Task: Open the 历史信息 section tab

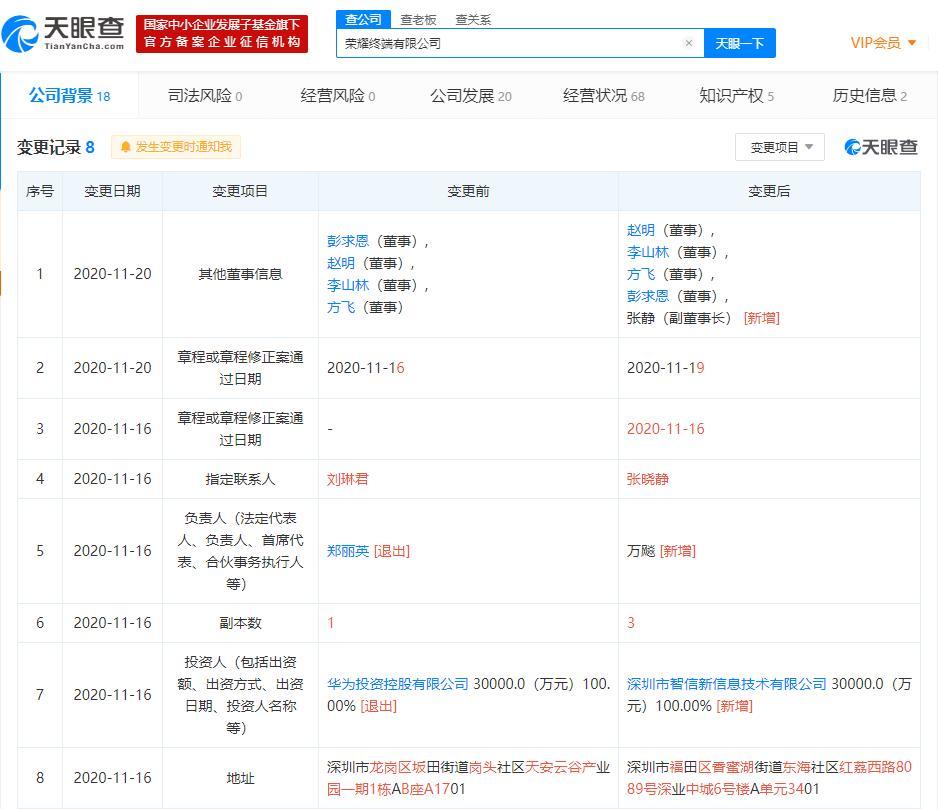Action: click(x=869, y=96)
